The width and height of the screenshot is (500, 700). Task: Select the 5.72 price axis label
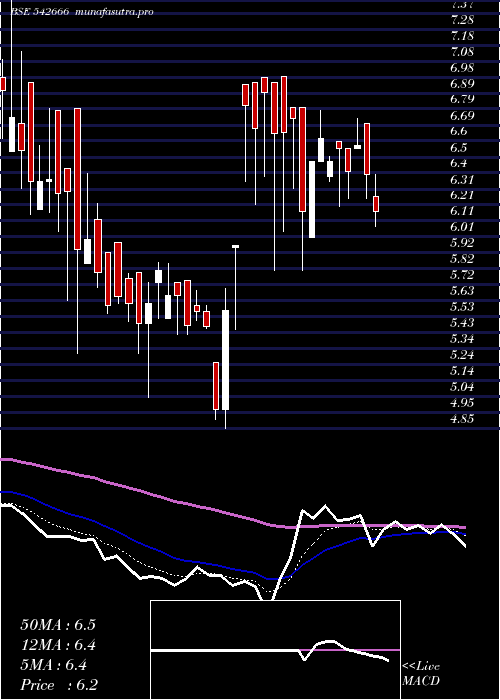coord(462,275)
